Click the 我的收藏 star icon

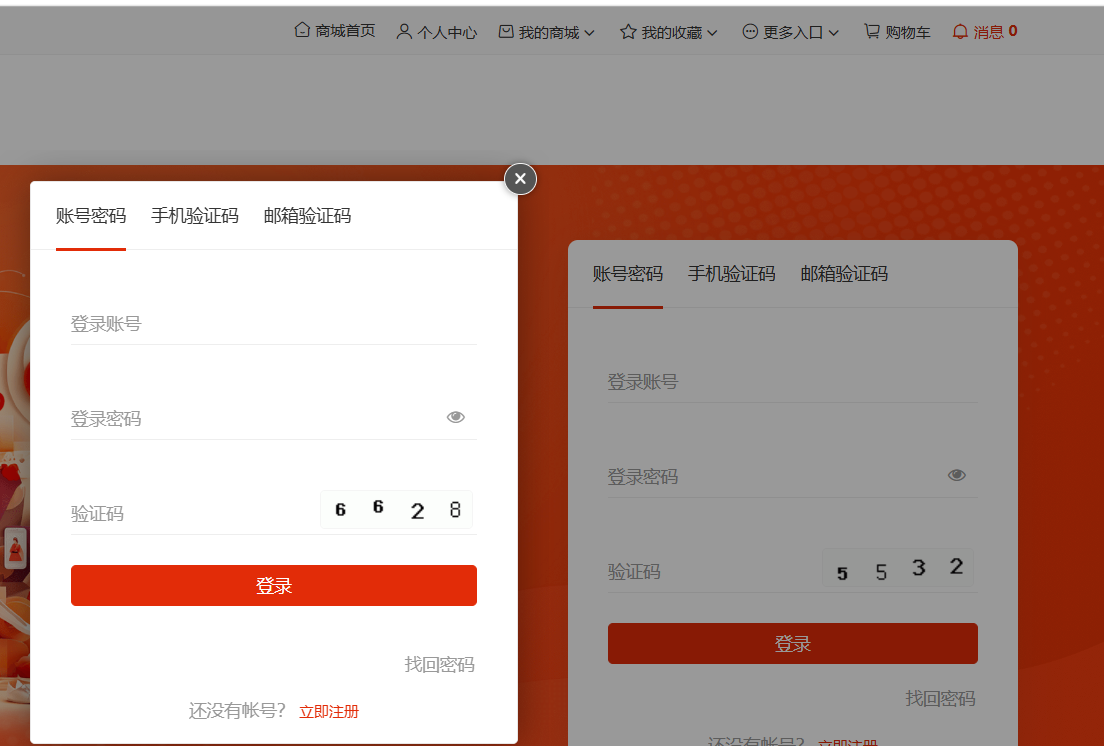pyautogui.click(x=628, y=32)
